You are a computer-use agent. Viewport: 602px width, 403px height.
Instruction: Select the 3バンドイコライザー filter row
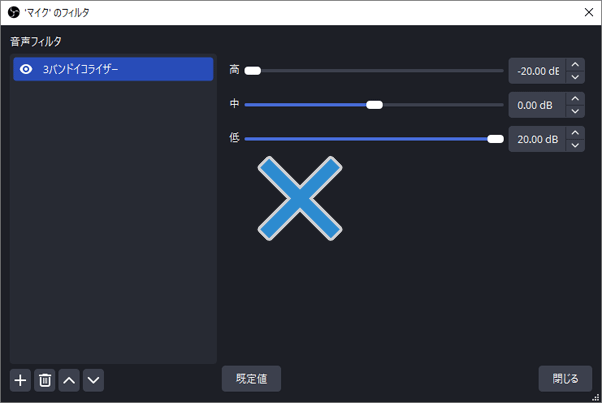pyautogui.click(x=113, y=69)
